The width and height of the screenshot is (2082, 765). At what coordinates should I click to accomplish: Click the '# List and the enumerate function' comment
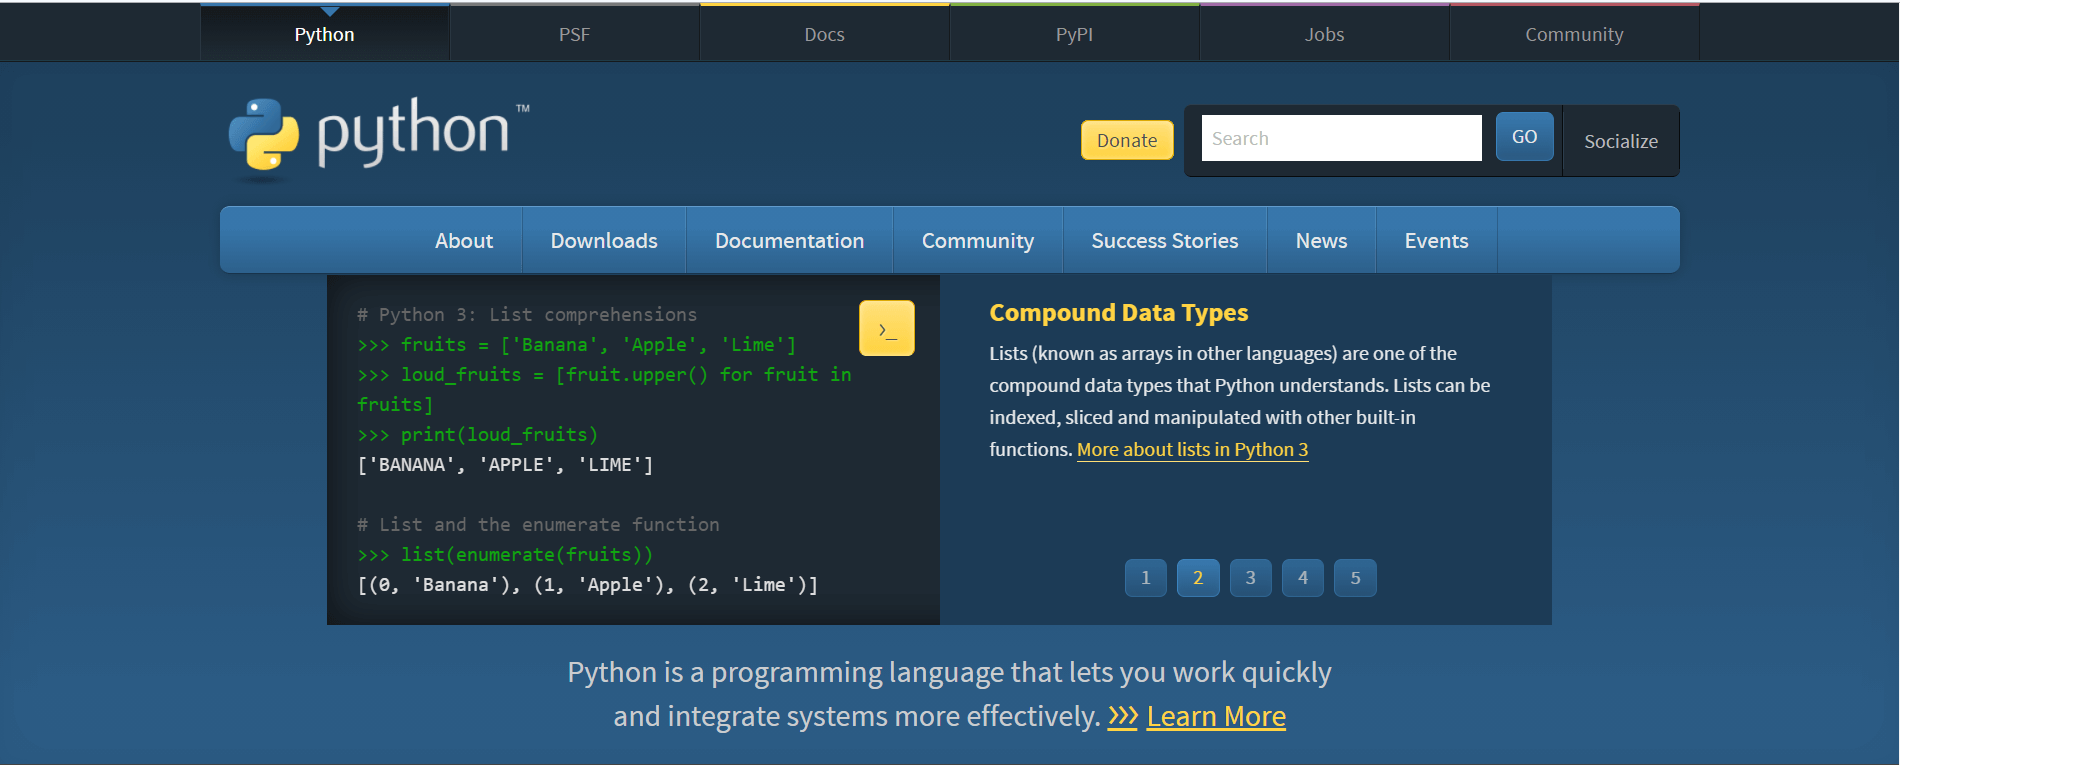538,525
